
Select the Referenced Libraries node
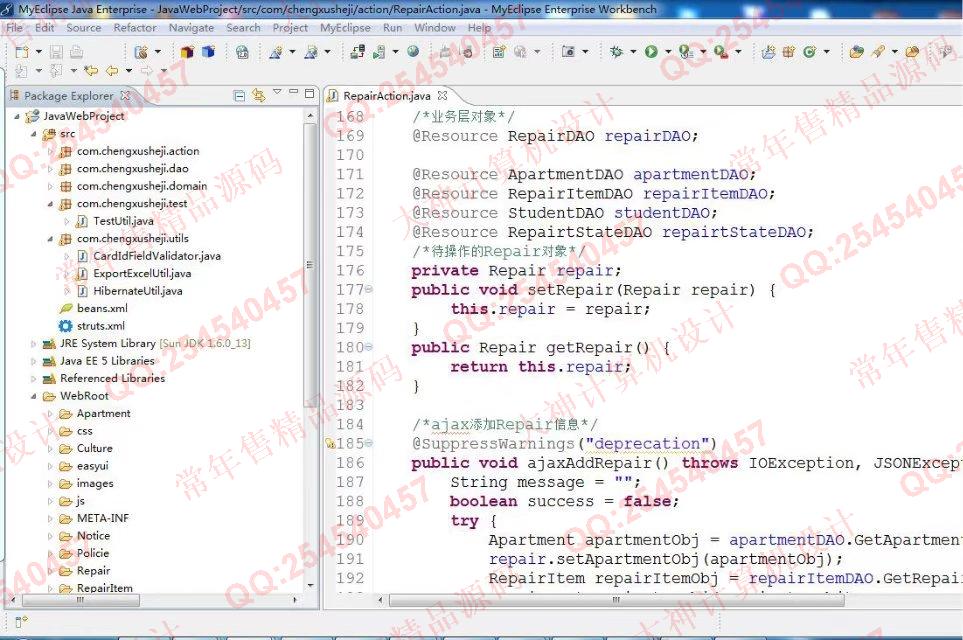click(x=112, y=378)
